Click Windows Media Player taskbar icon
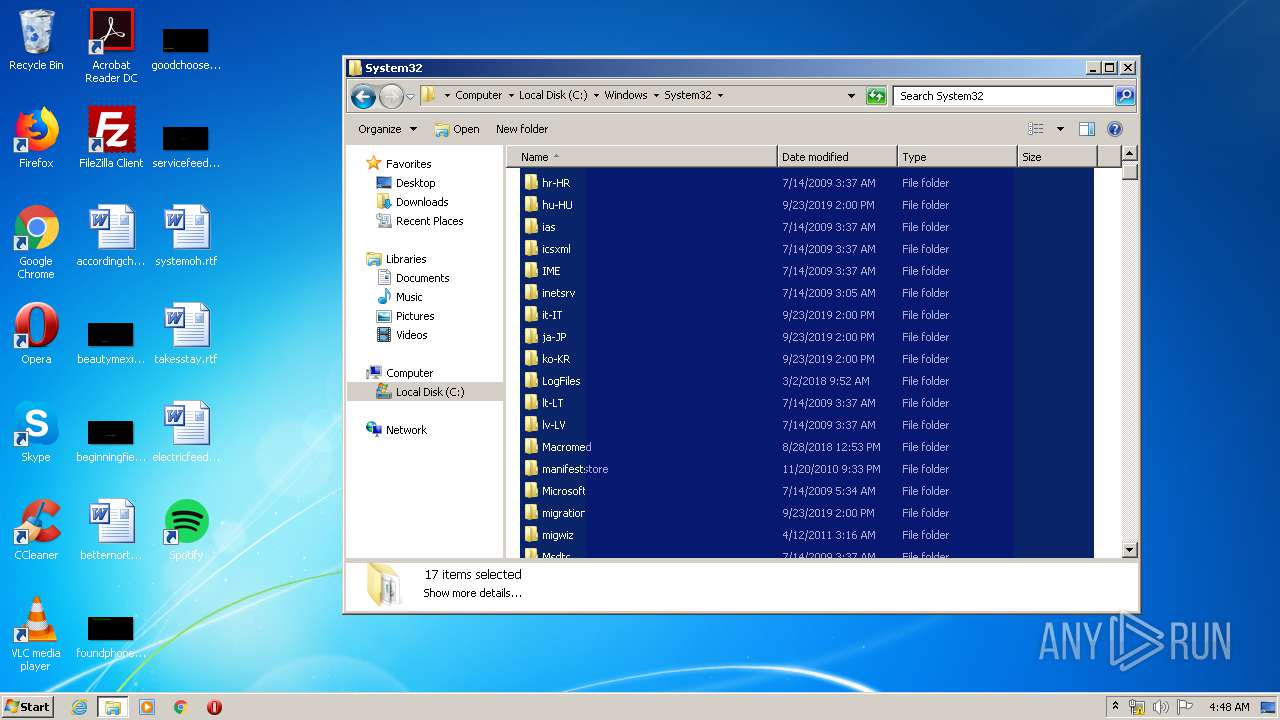 (x=147, y=707)
